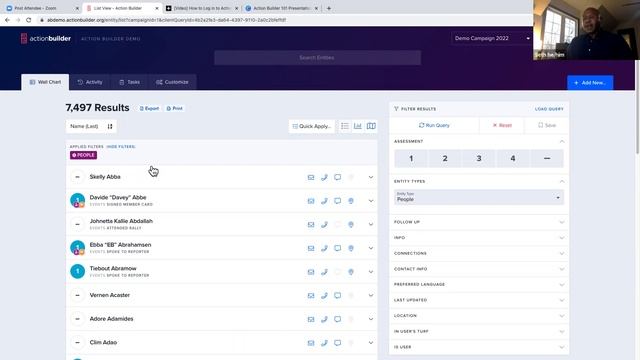Click avatar badge of Tiebout Abramow
Image resolution: width=640 pixels, height=360 pixels.
(x=78, y=271)
